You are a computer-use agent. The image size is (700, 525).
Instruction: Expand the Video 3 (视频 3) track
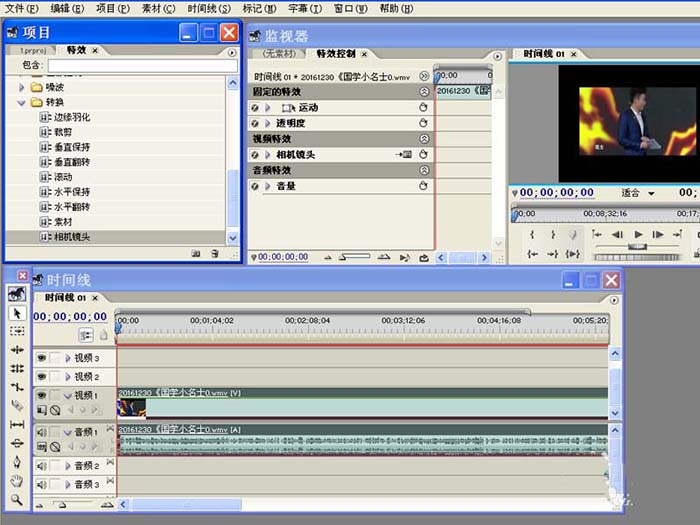pyautogui.click(x=68, y=358)
